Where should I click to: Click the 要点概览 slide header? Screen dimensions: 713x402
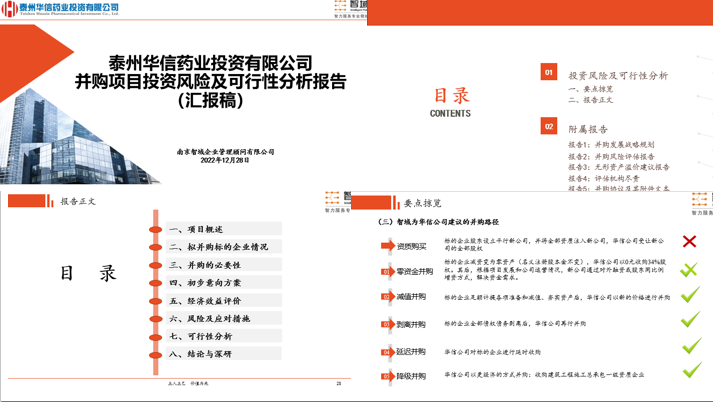[422, 203]
